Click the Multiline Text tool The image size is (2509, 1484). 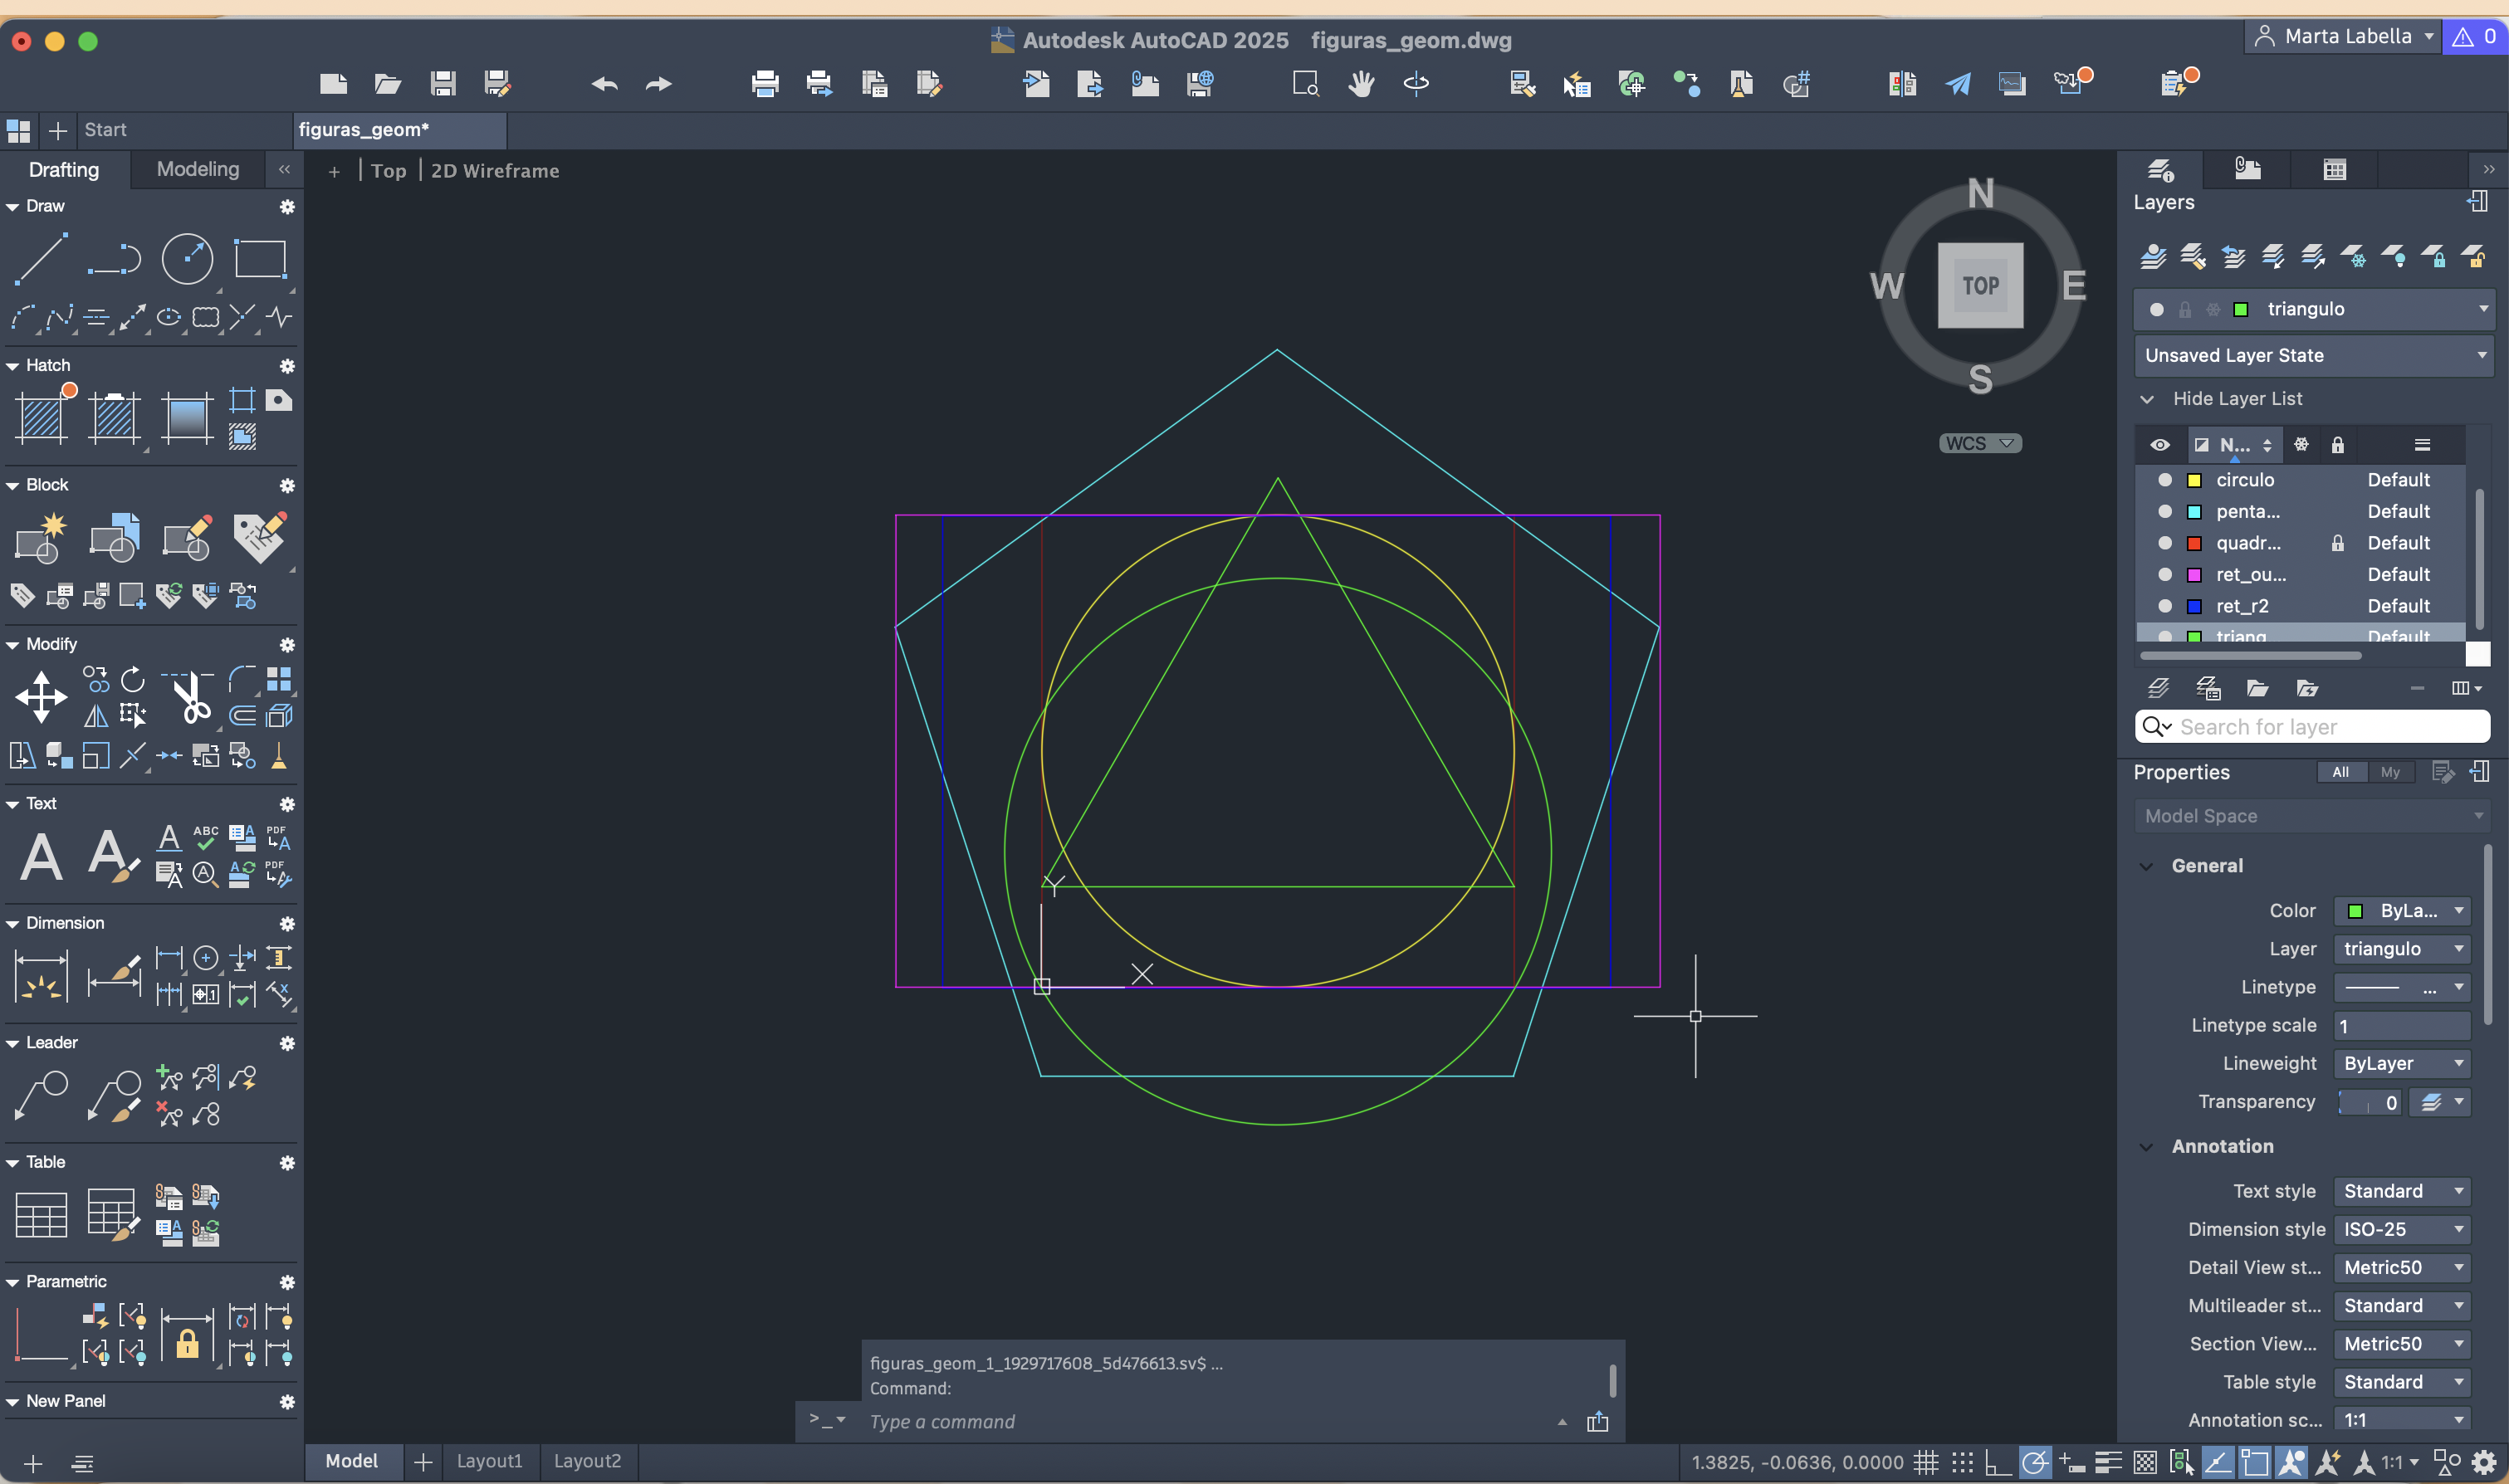(41, 857)
